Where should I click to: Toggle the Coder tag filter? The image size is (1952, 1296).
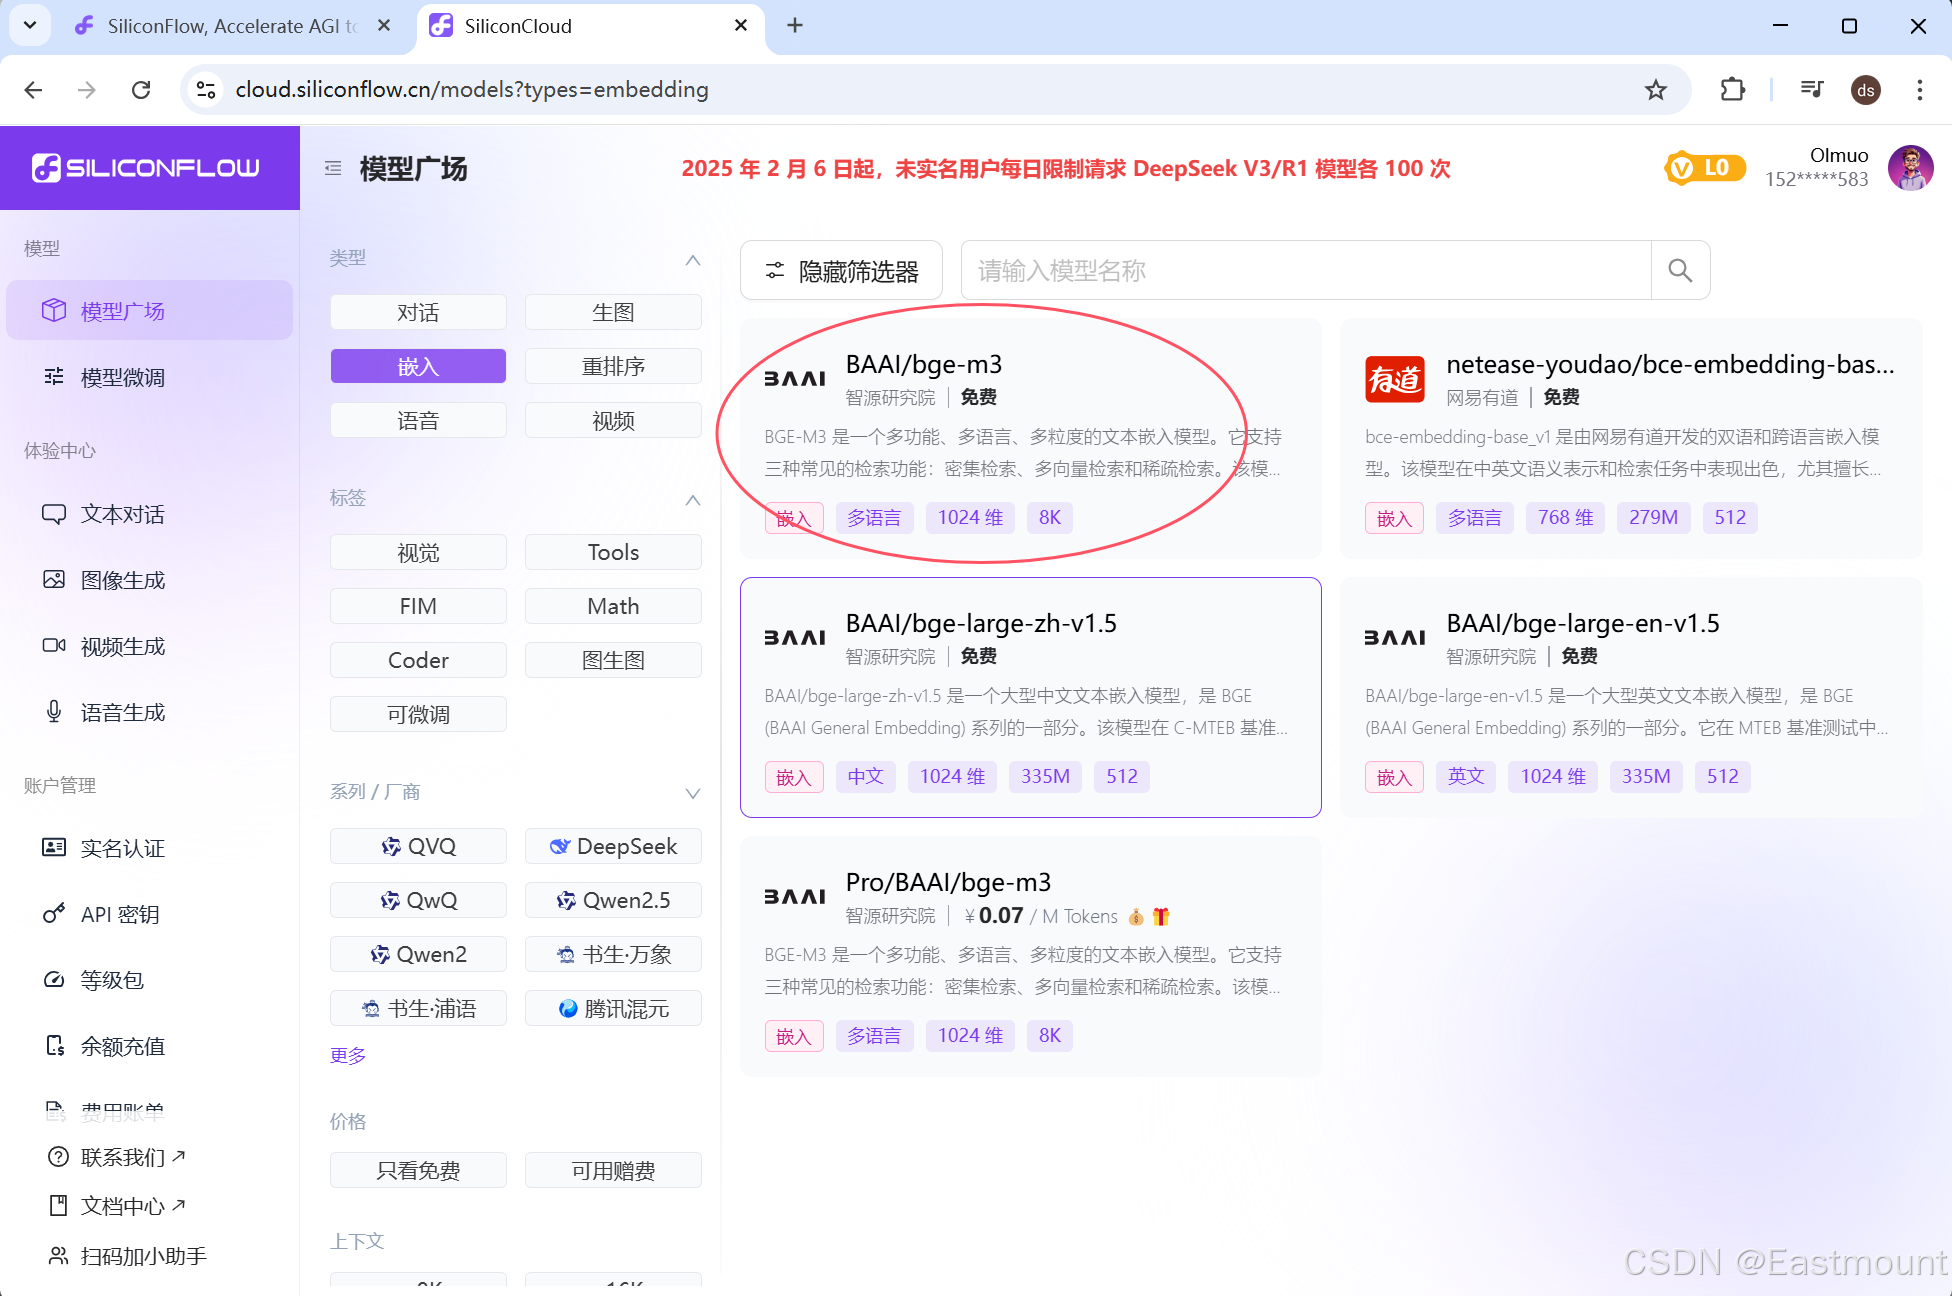point(418,660)
